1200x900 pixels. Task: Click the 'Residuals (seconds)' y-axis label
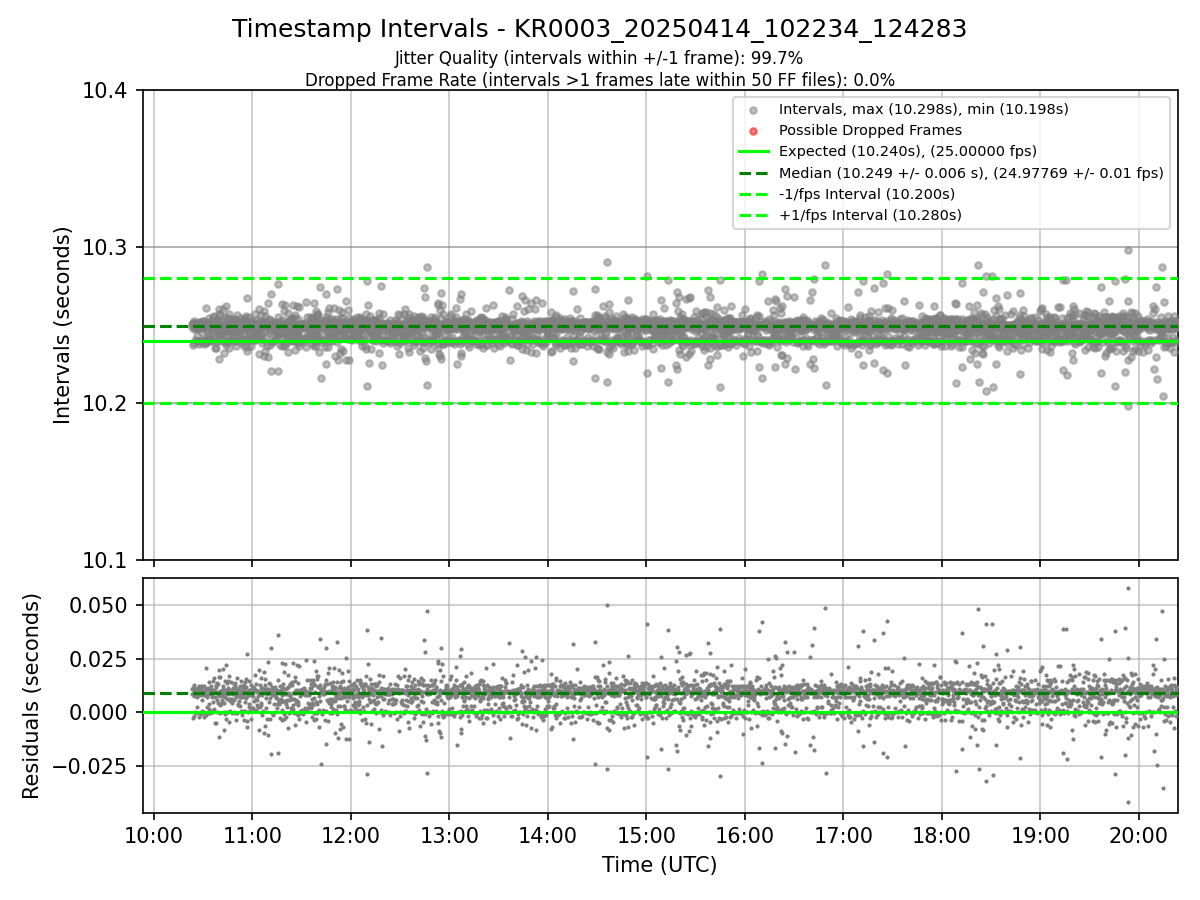[32, 696]
